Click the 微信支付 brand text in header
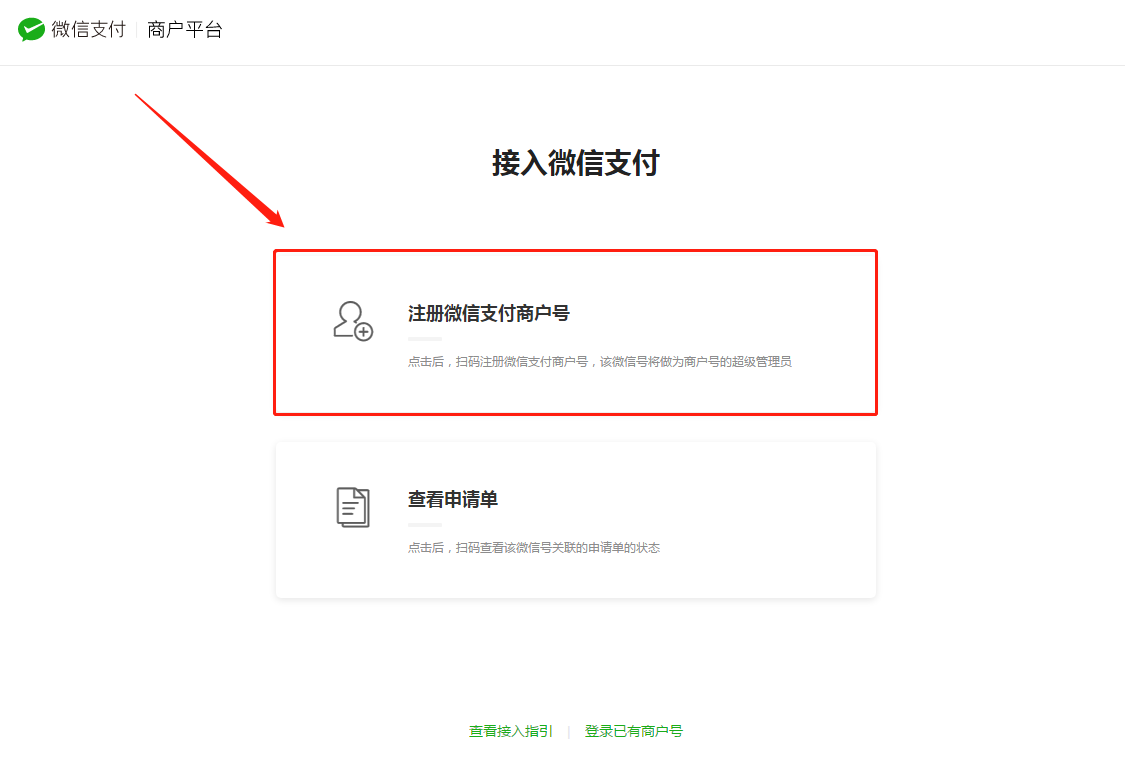The height and width of the screenshot is (775, 1125). [89, 30]
